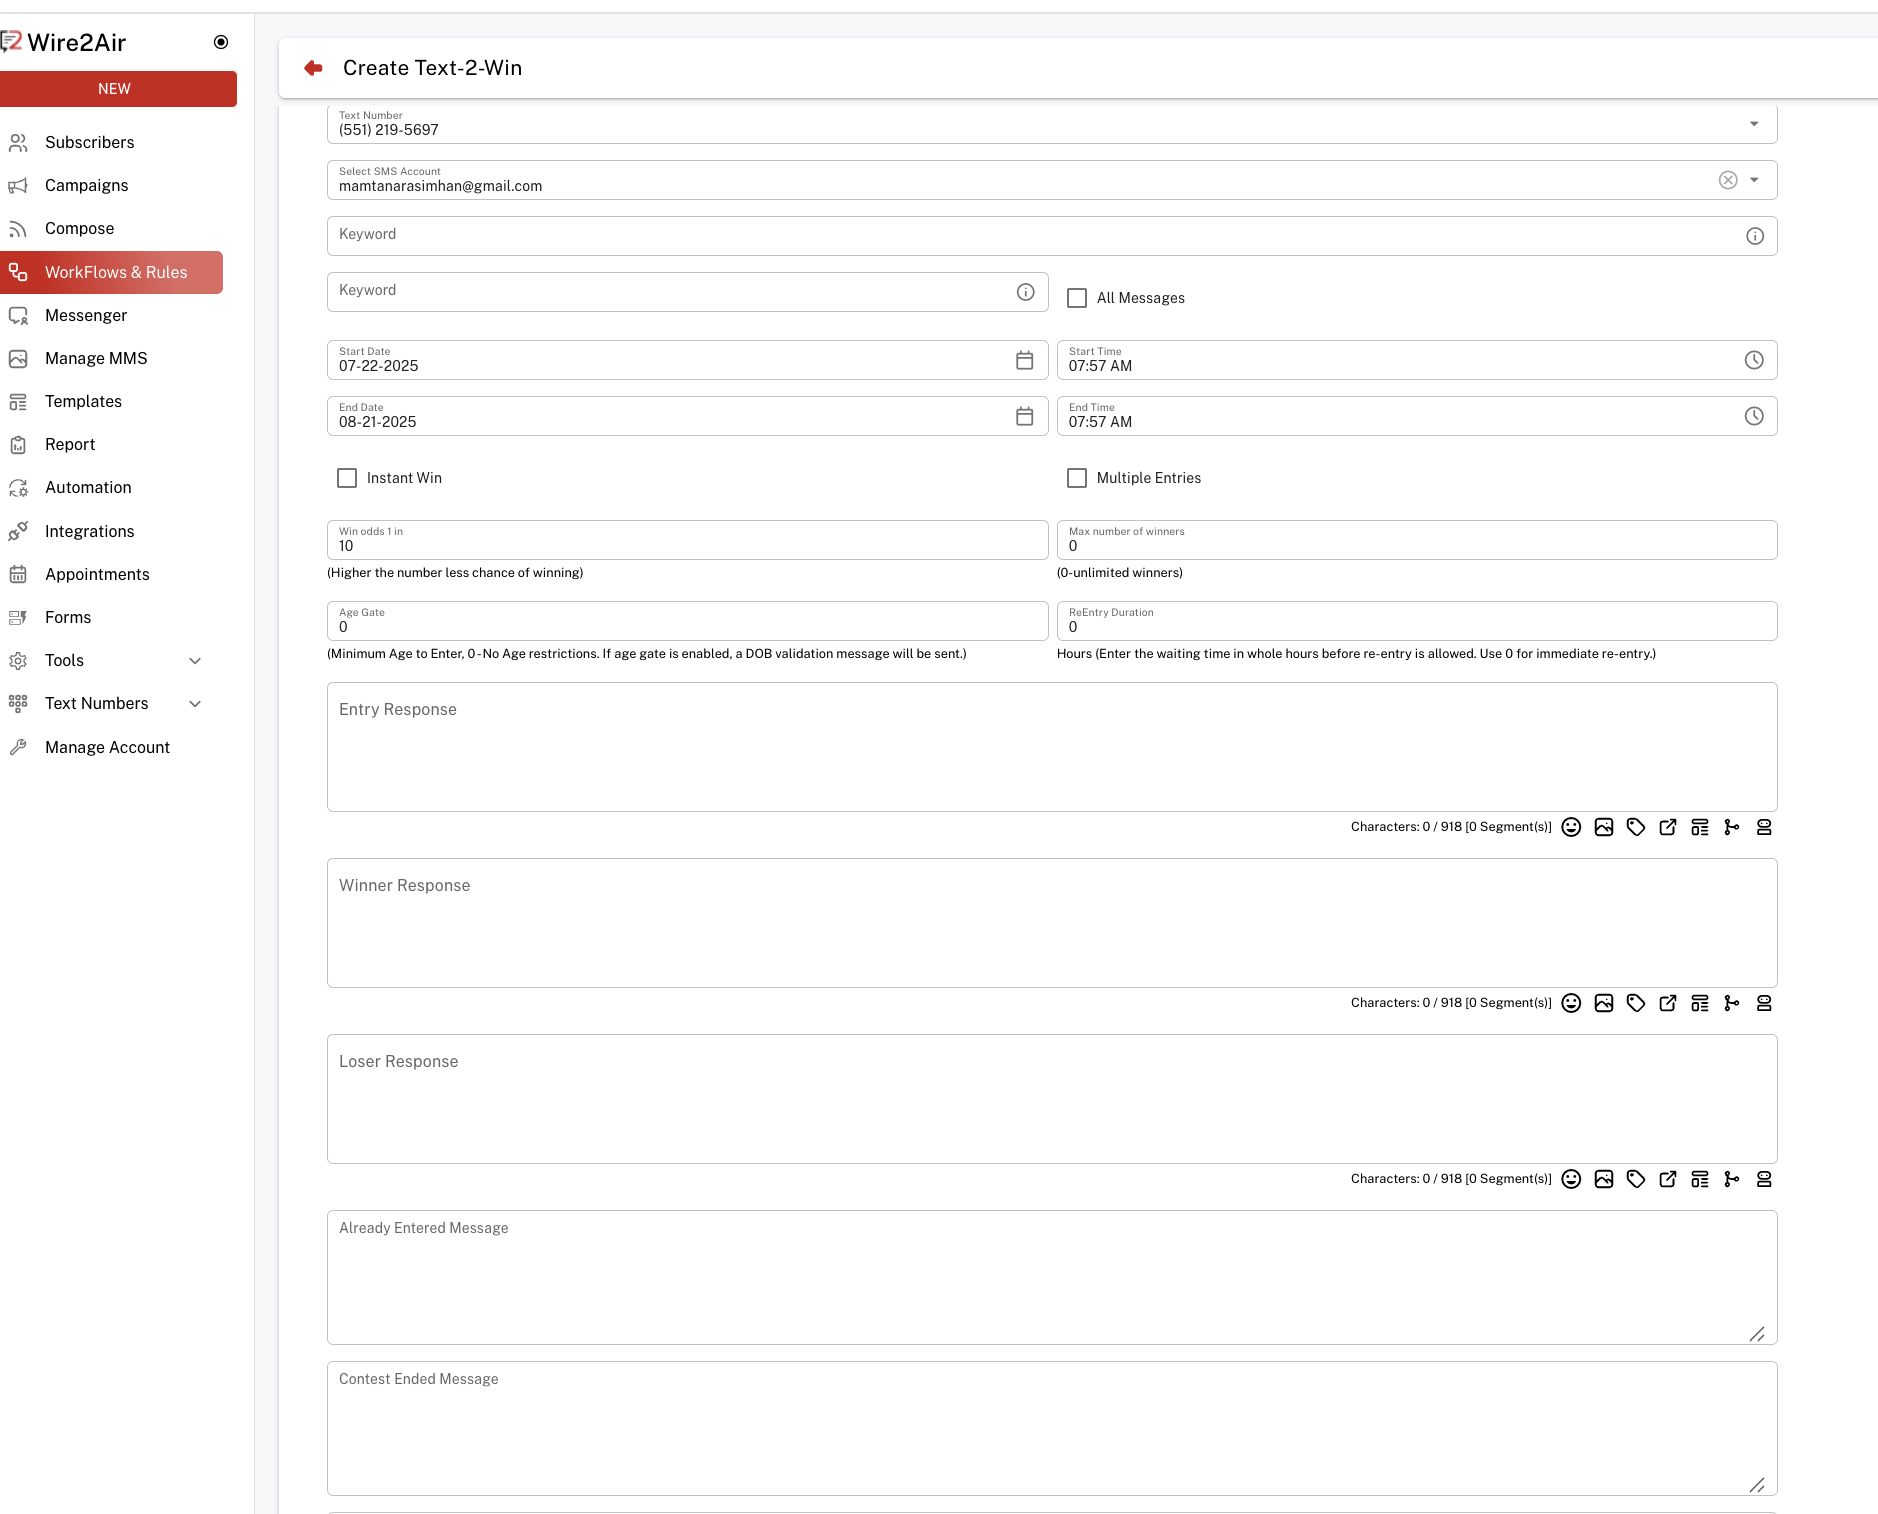Open the Templates sidebar item
Screen dimensions: 1878x1514
(83, 401)
